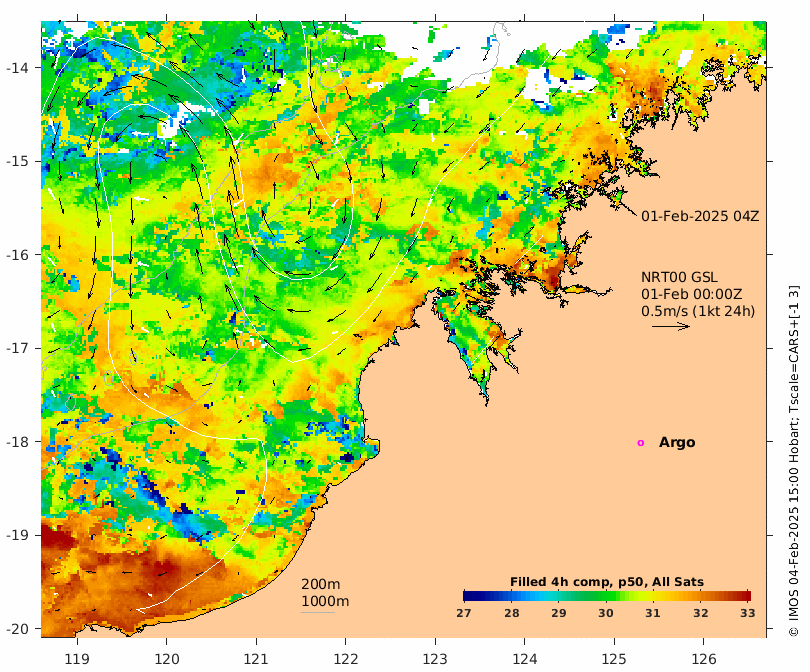Viewport: 810px width, 672px height.
Task: Click the '01-Feb-2025 04Z' date label
Action: point(700,216)
